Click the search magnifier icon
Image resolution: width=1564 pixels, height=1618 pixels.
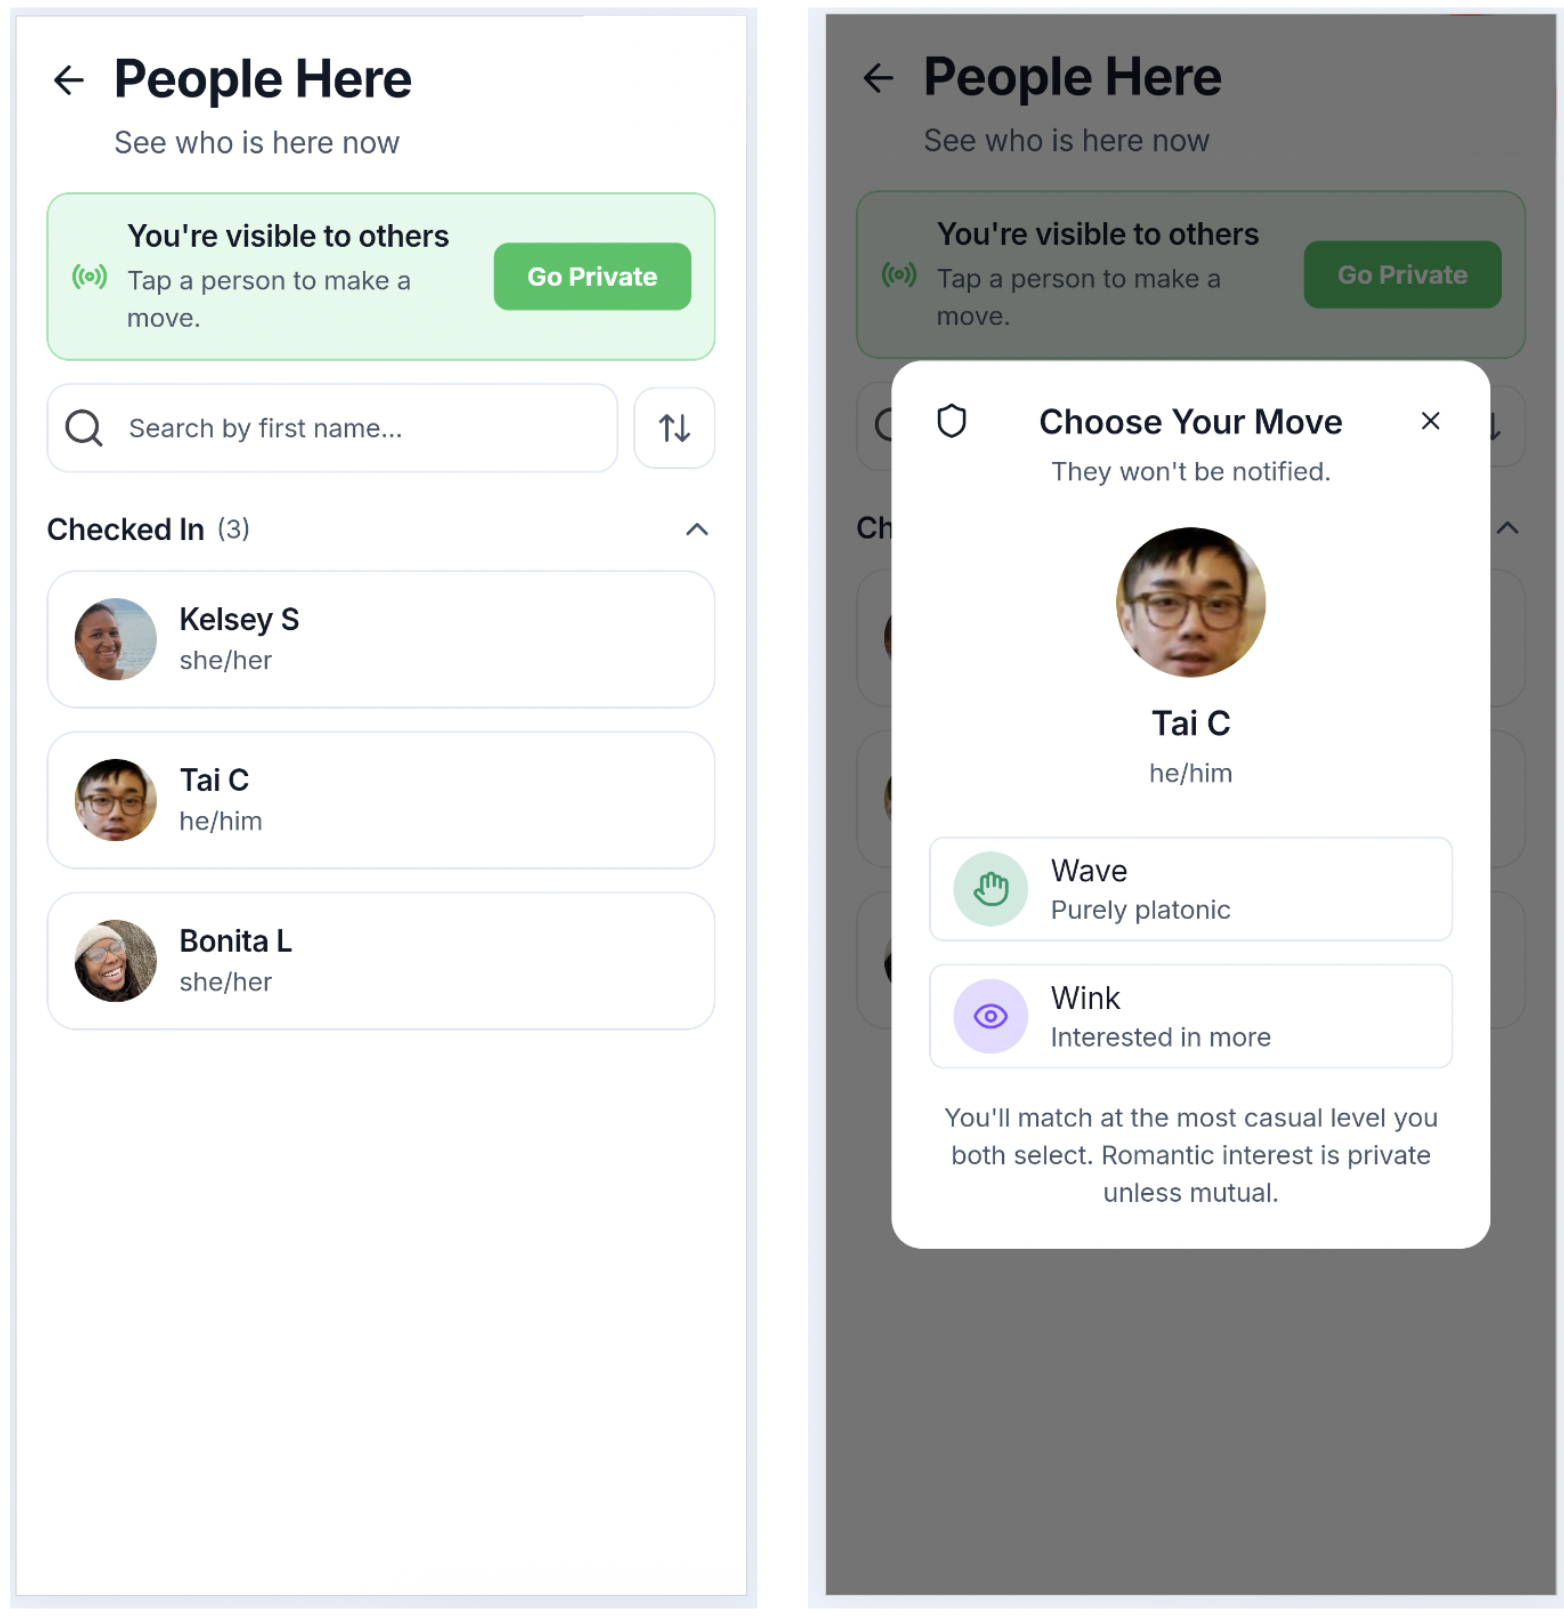[x=84, y=428]
